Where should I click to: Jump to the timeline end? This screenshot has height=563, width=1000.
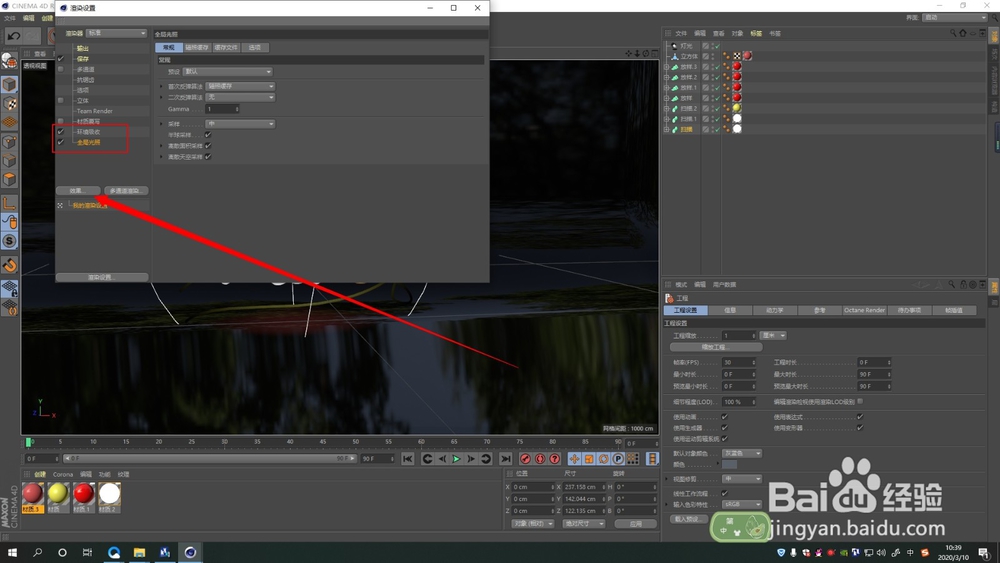click(506, 458)
